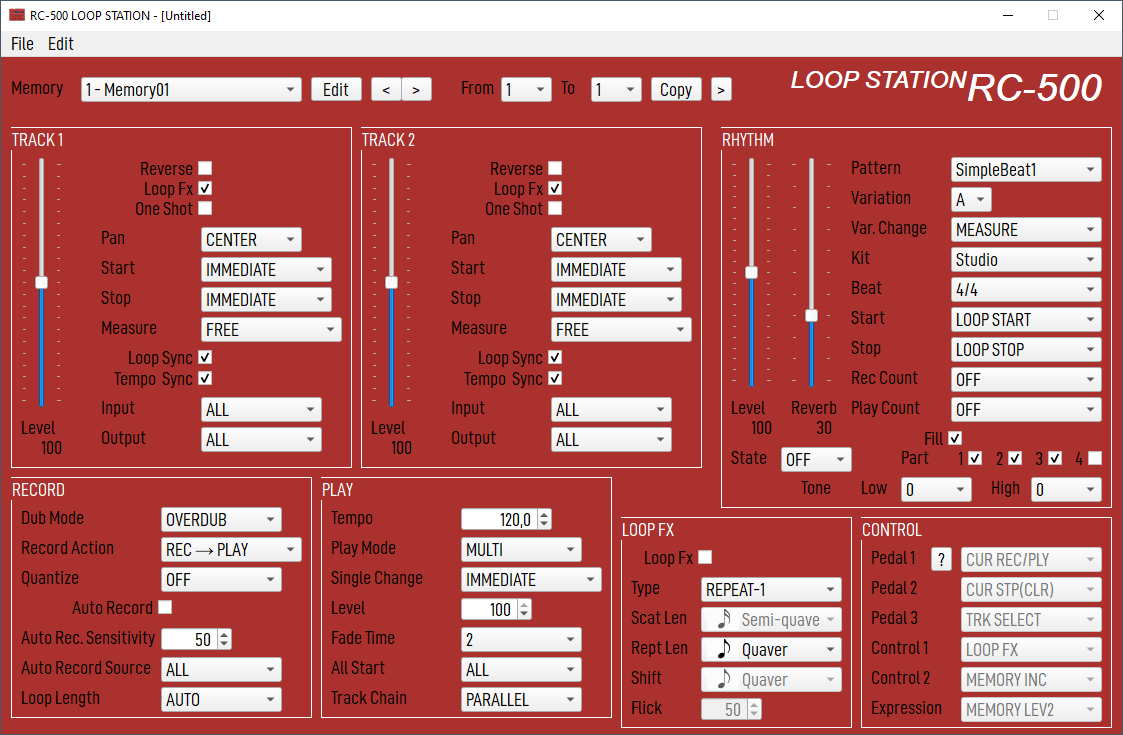The width and height of the screenshot is (1123, 735).
Task: Click the Edit button next to Memory
Action: 336,90
